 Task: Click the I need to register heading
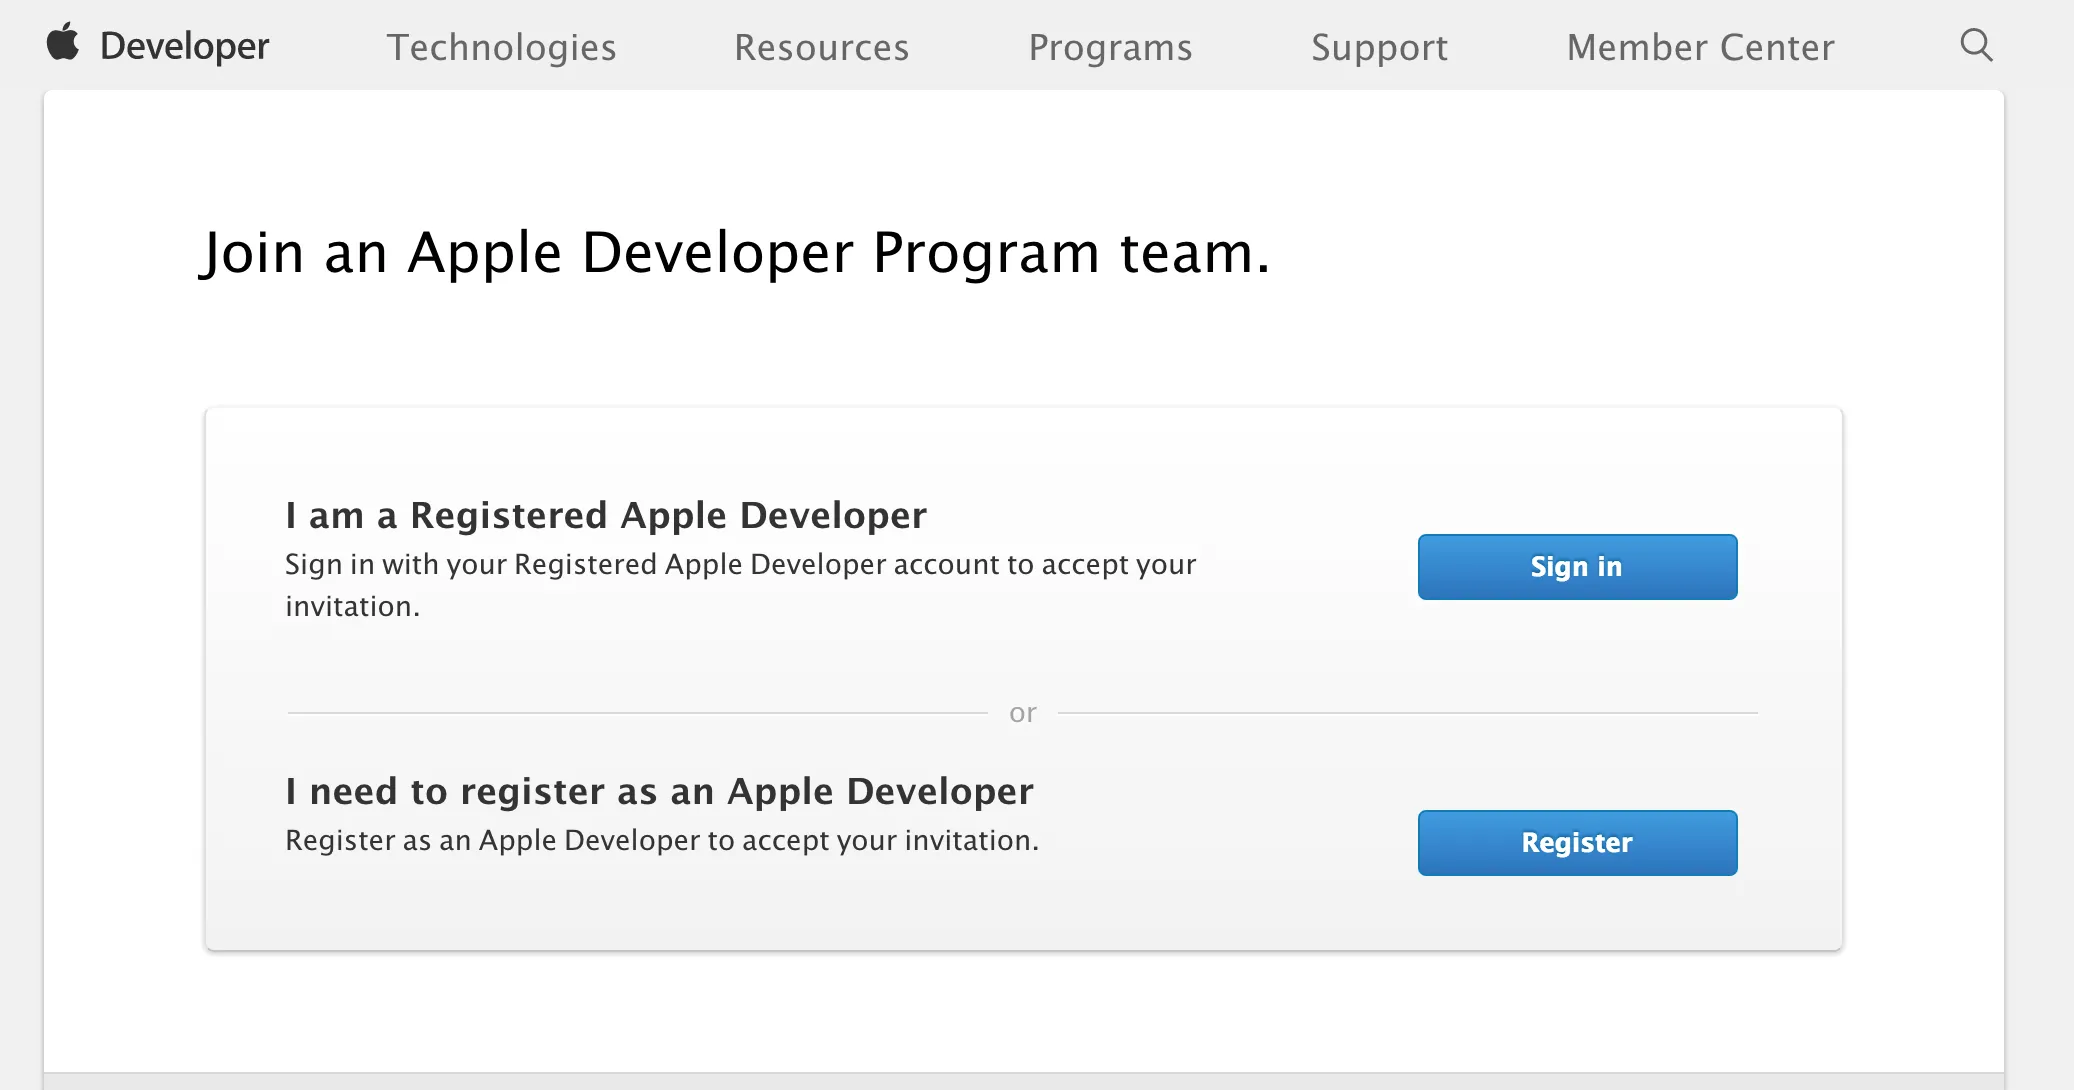(x=658, y=791)
